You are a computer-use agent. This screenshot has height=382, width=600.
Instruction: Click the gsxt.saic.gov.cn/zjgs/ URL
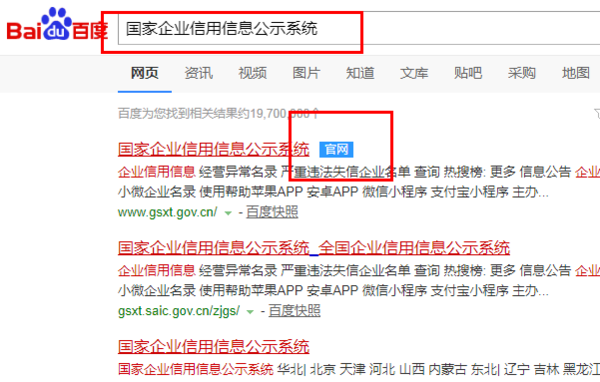(x=179, y=310)
